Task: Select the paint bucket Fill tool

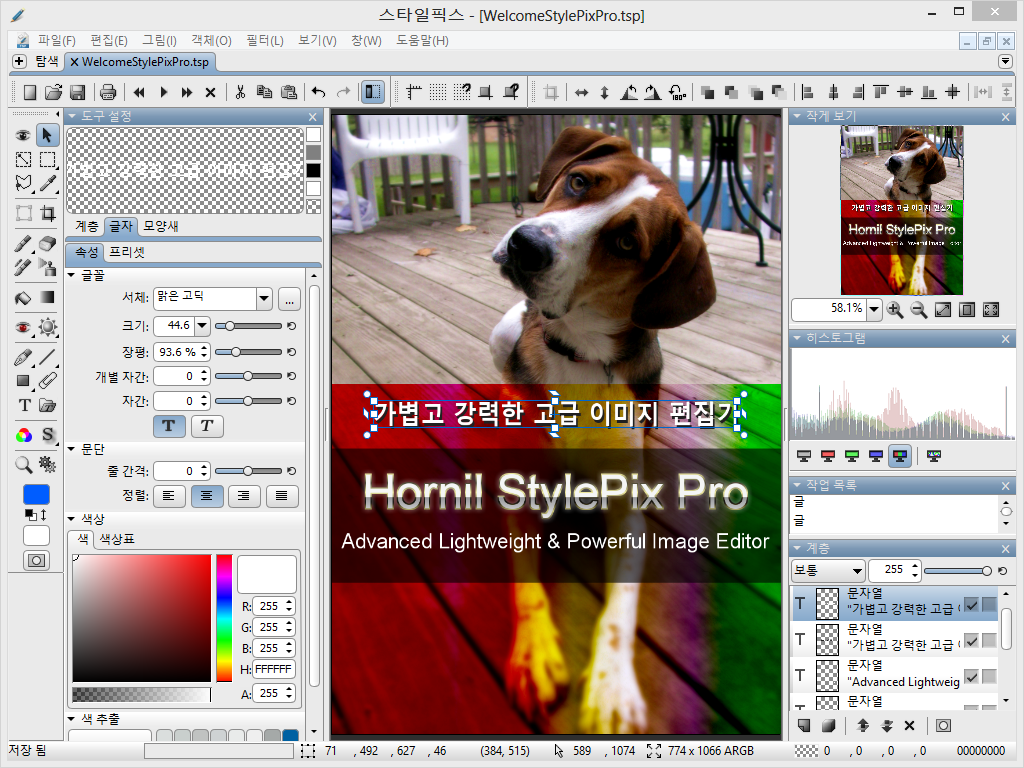Action: pos(24,298)
